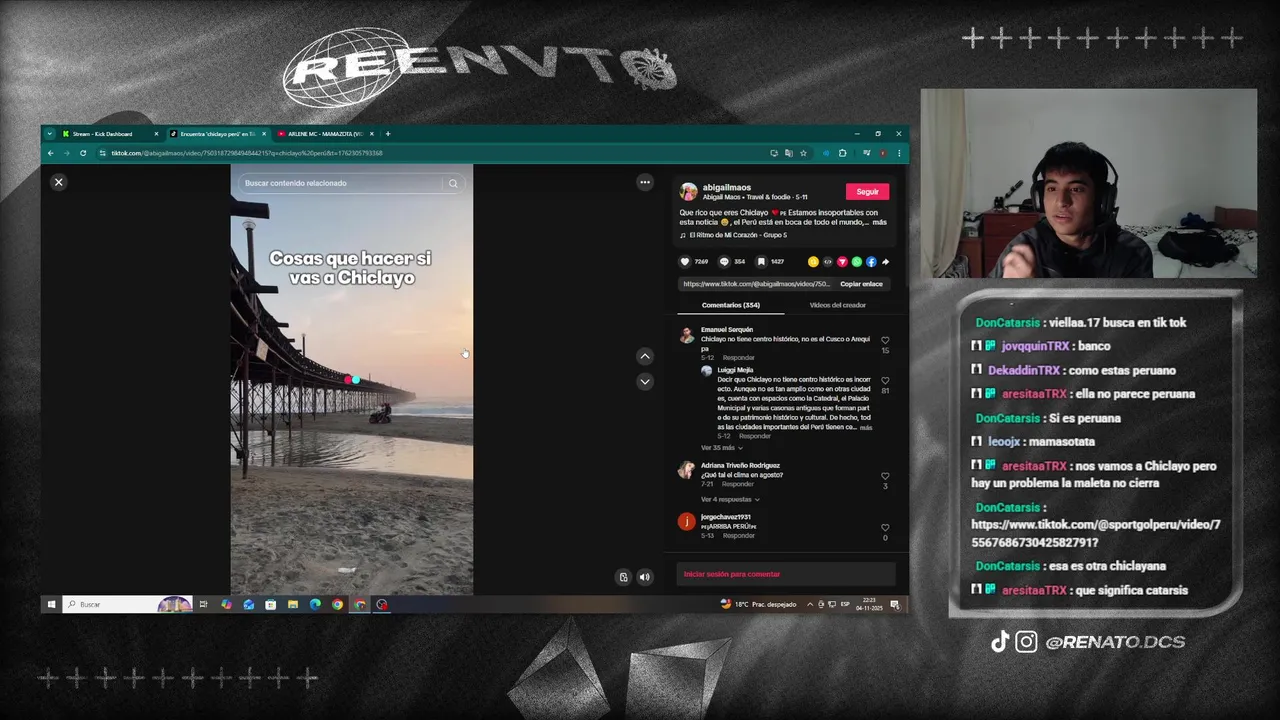Image resolution: width=1280 pixels, height=720 pixels.
Task: Open Chrome three-dot menu
Action: click(899, 153)
